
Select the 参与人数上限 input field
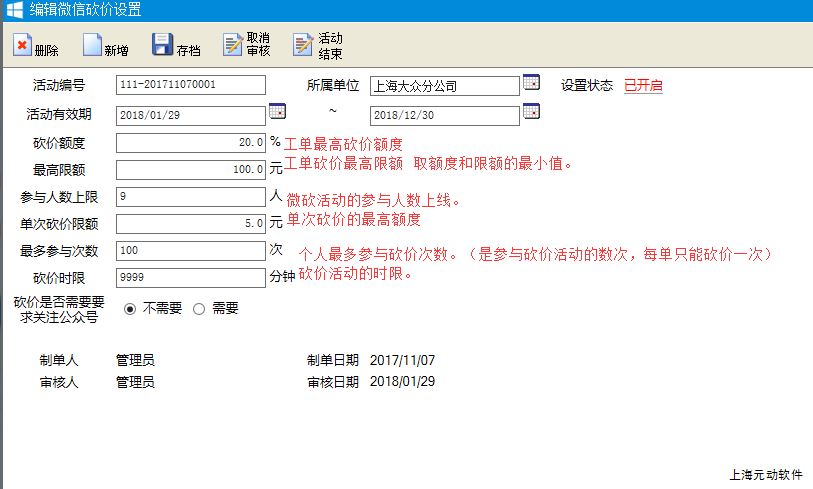(191, 197)
